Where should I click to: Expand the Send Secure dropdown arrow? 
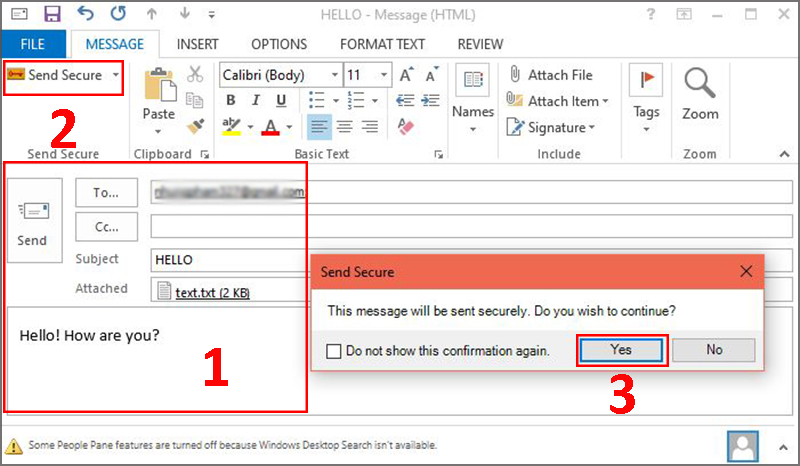pyautogui.click(x=116, y=75)
